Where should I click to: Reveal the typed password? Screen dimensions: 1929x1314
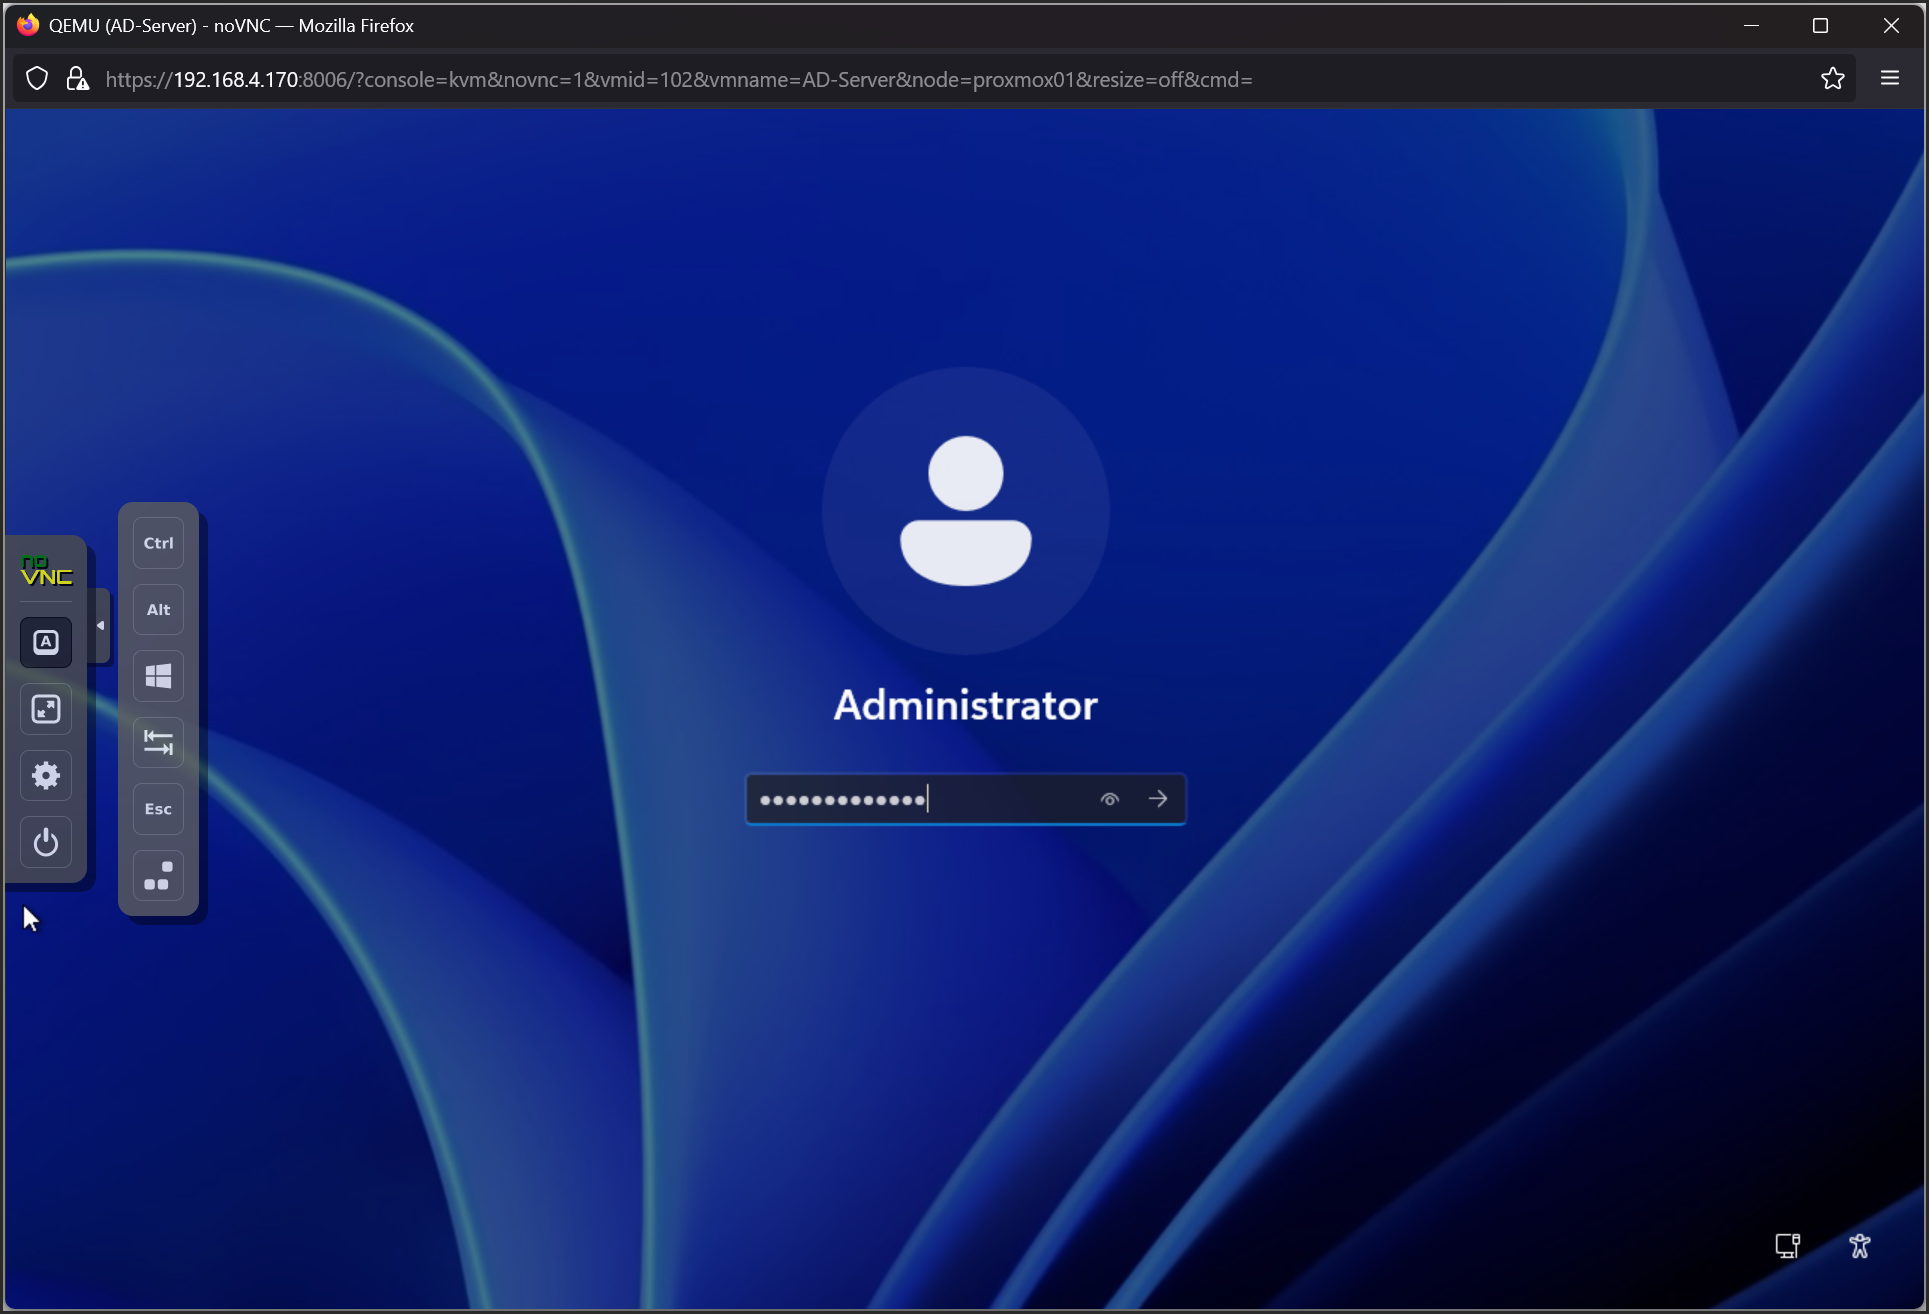coord(1109,799)
